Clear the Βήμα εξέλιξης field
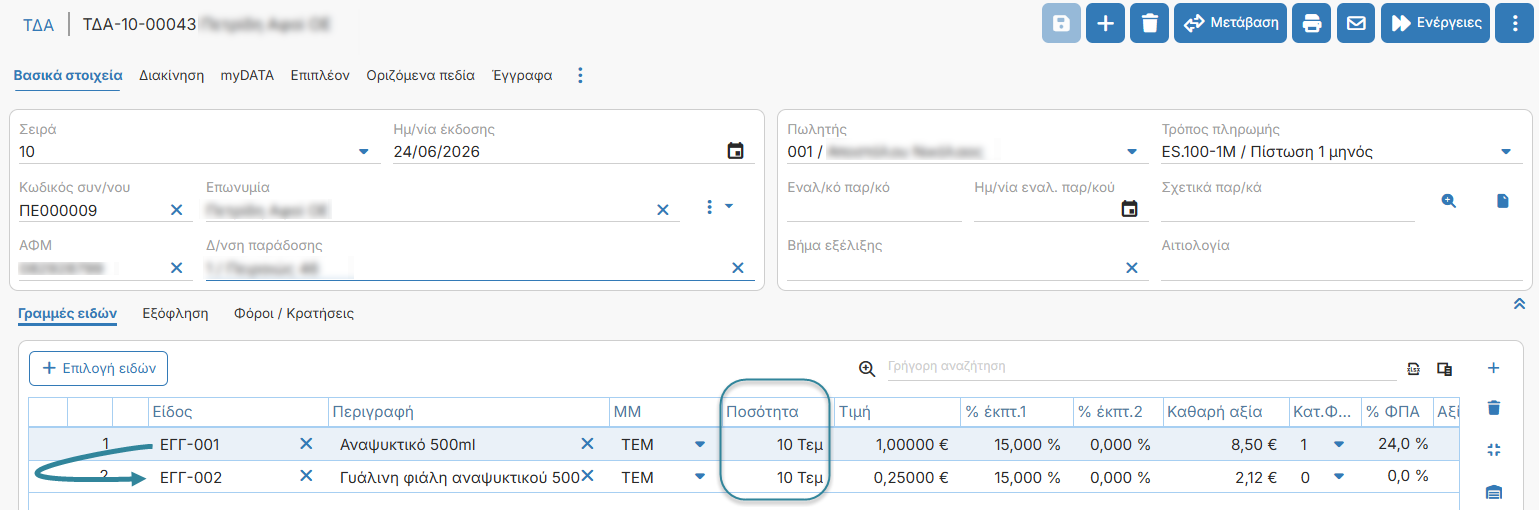1539x510 pixels. pos(1132,268)
